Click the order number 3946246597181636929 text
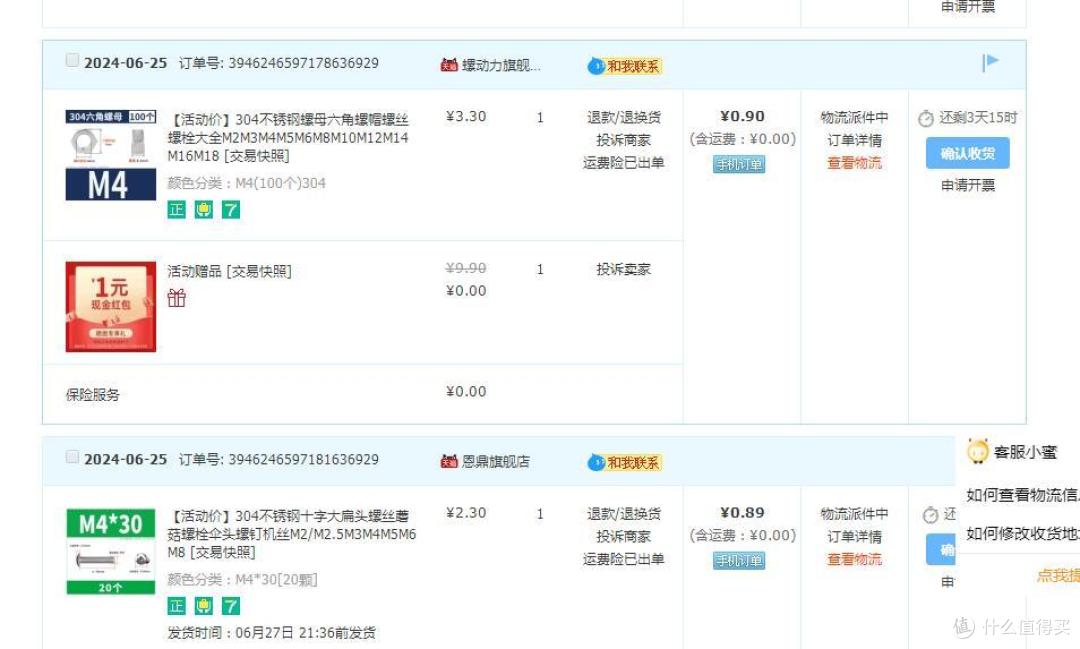 pyautogui.click(x=303, y=460)
